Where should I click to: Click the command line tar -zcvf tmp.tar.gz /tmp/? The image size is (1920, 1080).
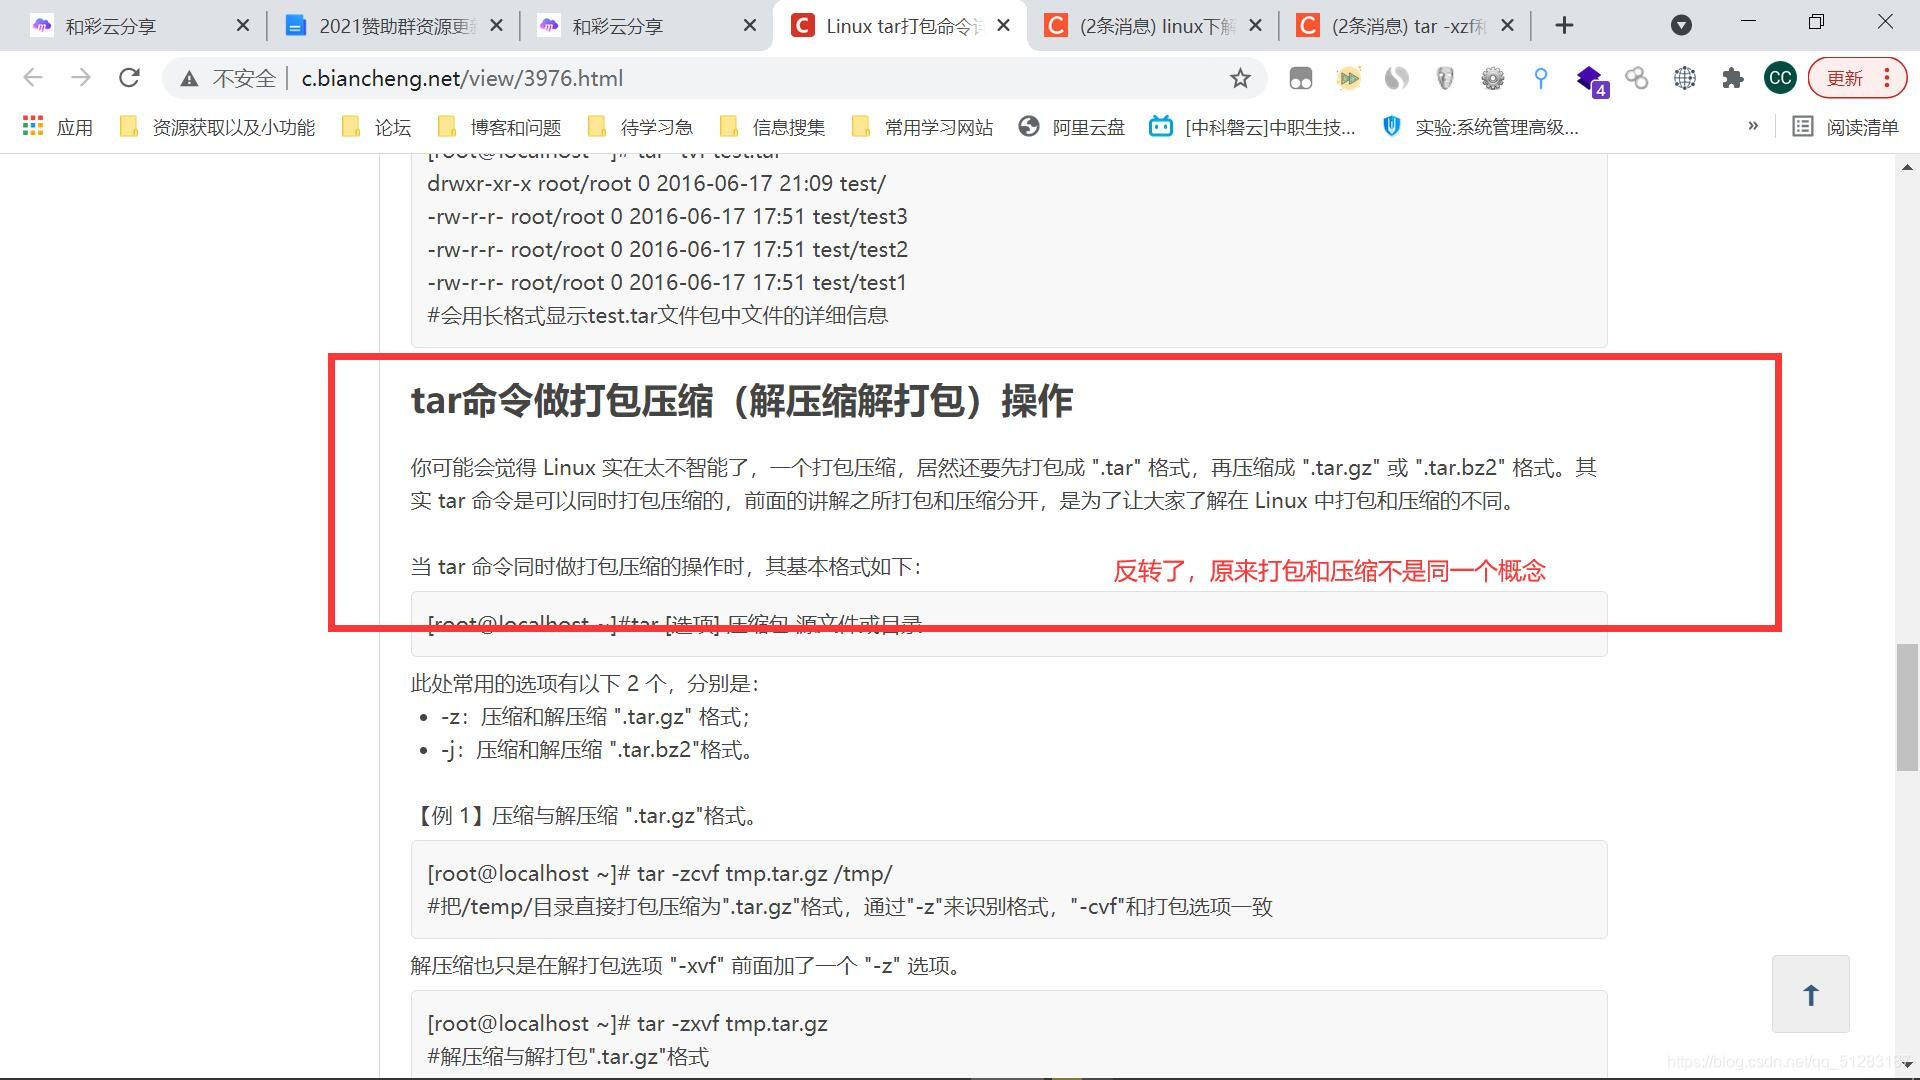(x=660, y=873)
